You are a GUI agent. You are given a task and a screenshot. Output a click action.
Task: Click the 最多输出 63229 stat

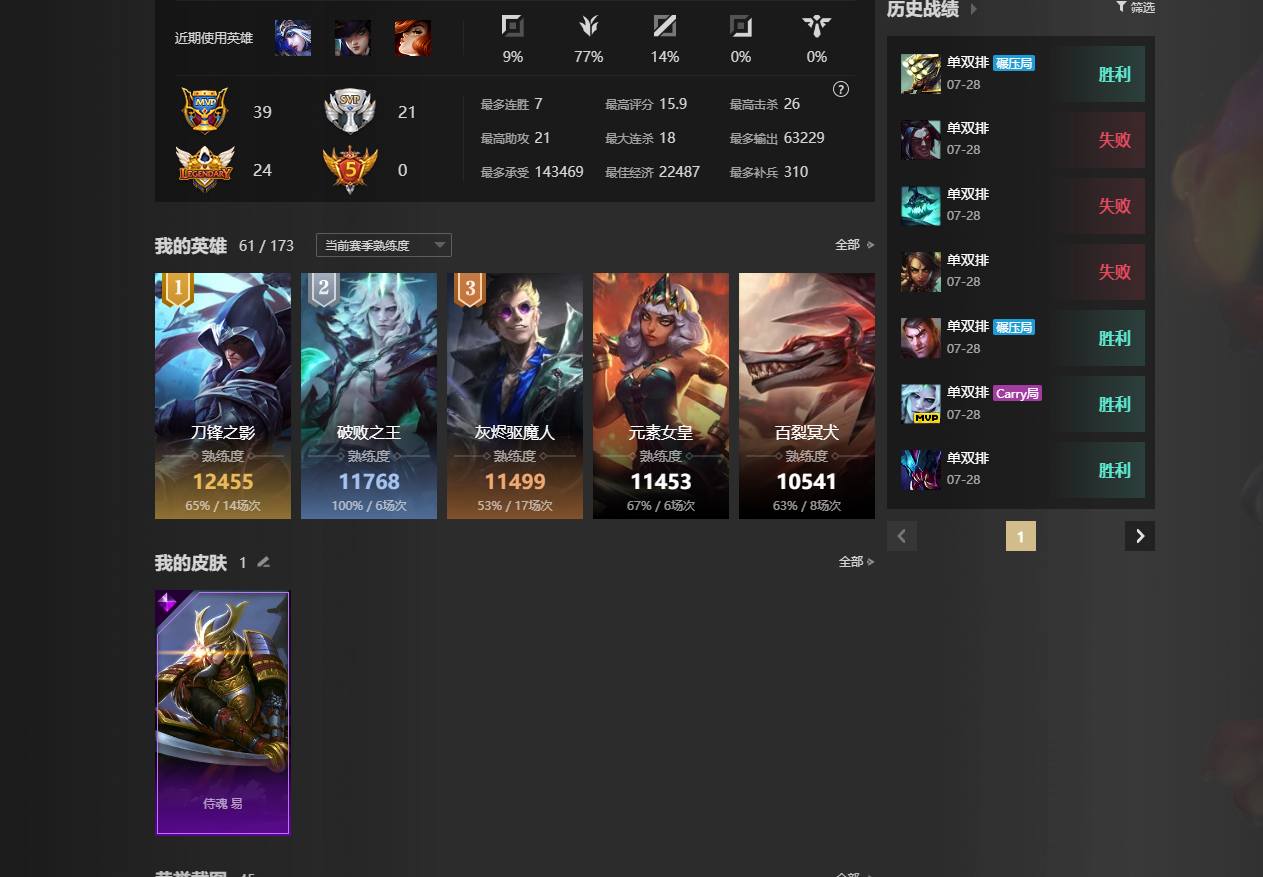[777, 138]
